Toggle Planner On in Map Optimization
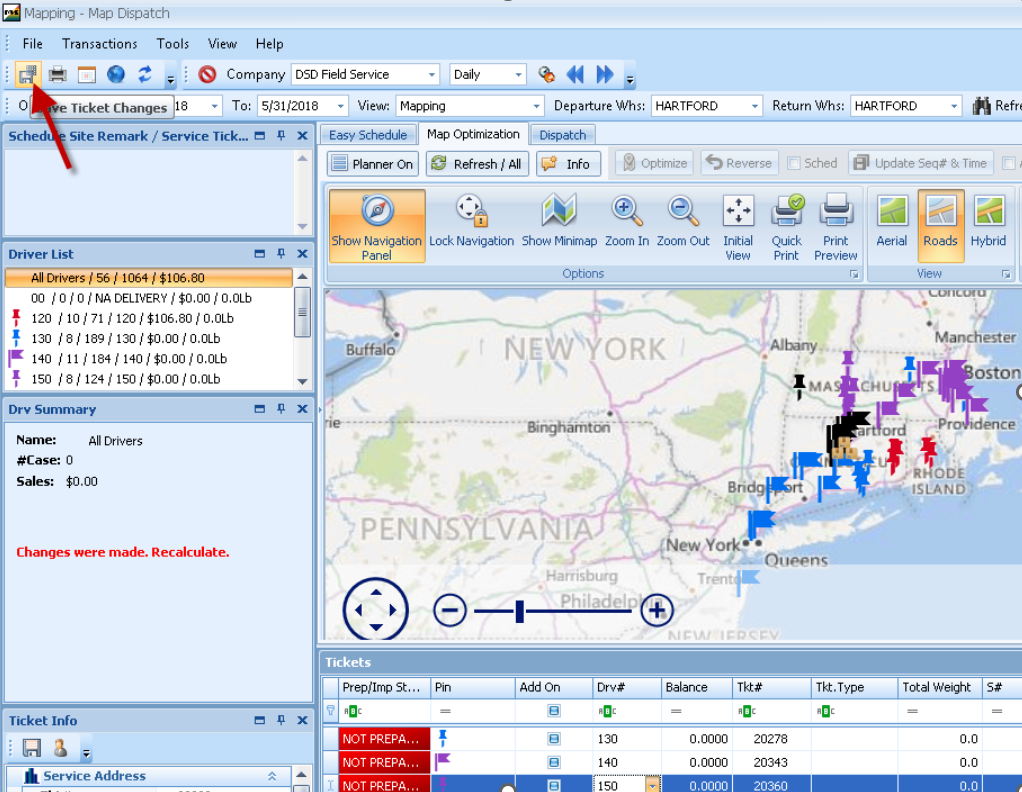 pos(371,162)
